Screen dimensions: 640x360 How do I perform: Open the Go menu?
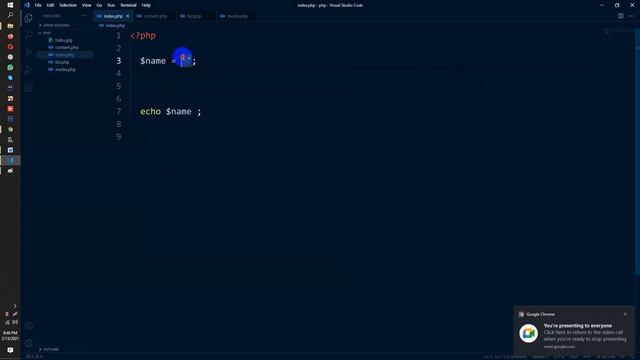[99, 5]
